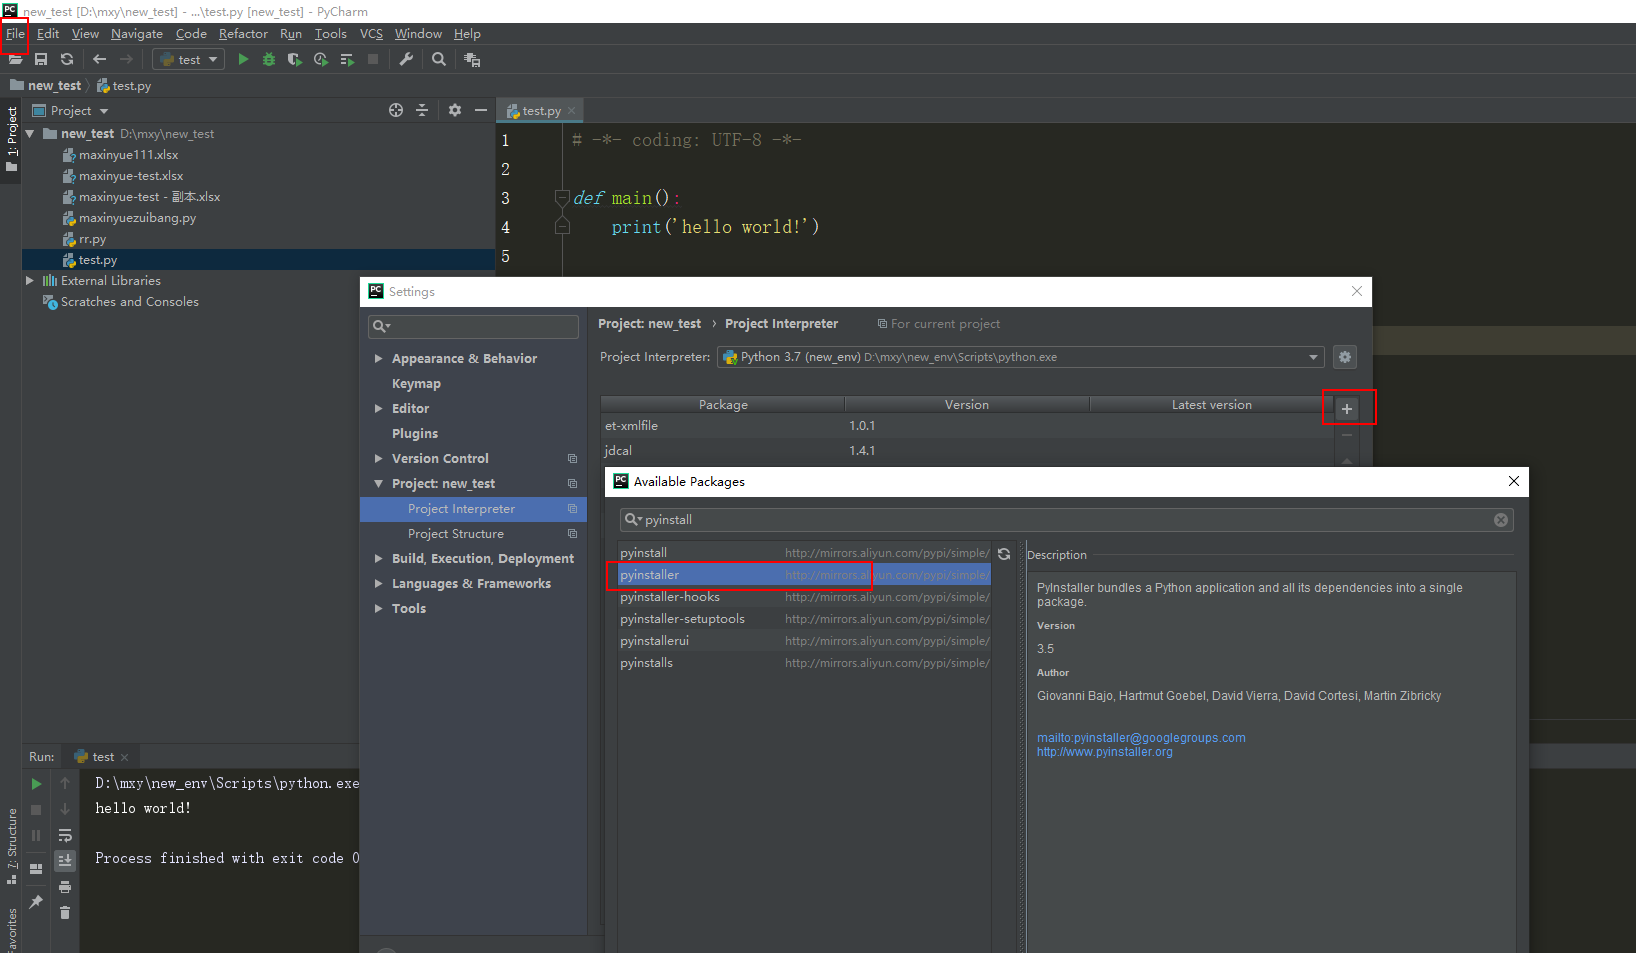
Task: Open the Refactor menu
Action: [x=243, y=34]
